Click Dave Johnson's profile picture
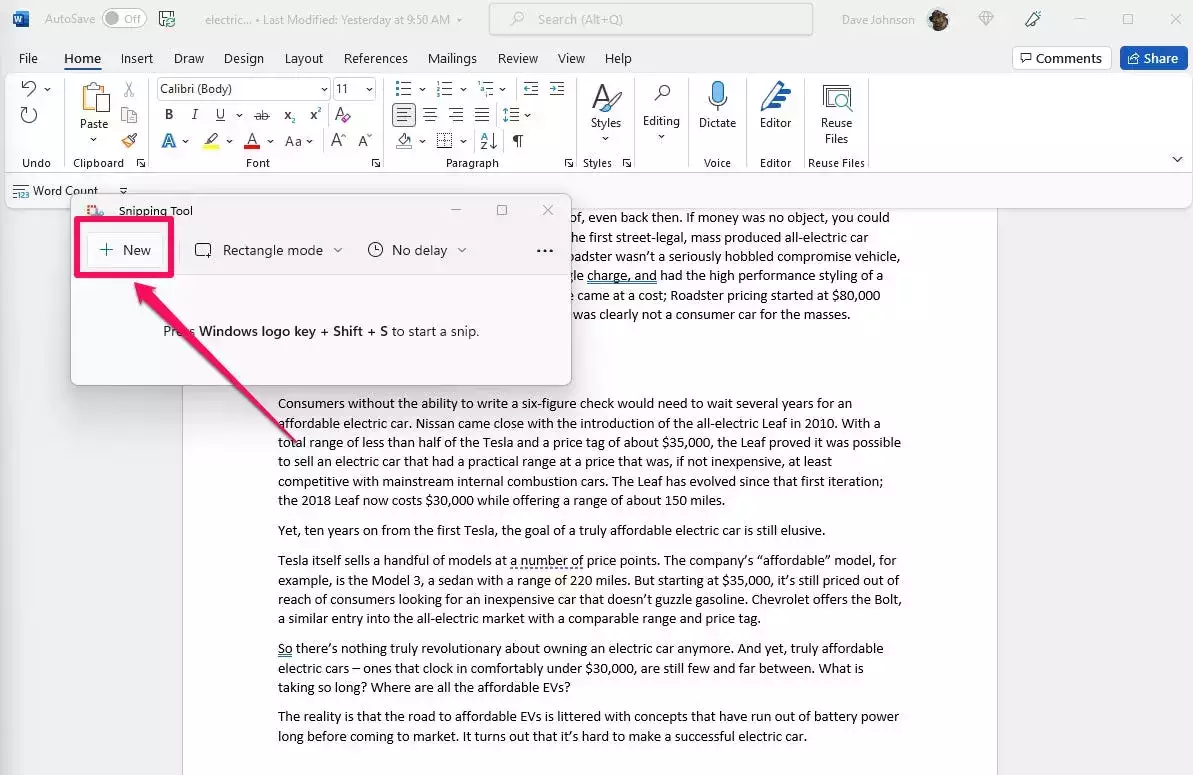Image resolution: width=1193 pixels, height=775 pixels. point(939,20)
